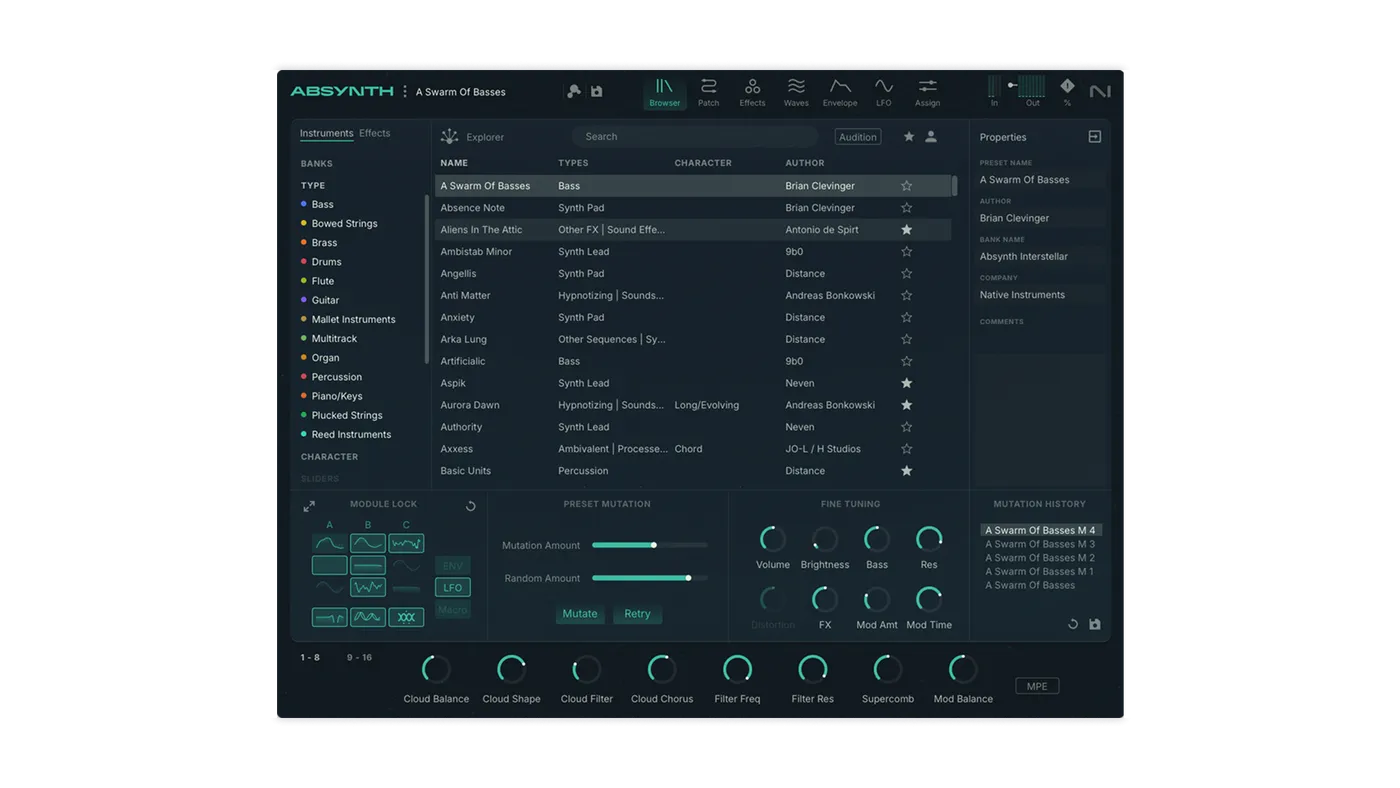The image size is (1400, 788).
Task: Select the Anti Matter preset
Action: (693, 296)
